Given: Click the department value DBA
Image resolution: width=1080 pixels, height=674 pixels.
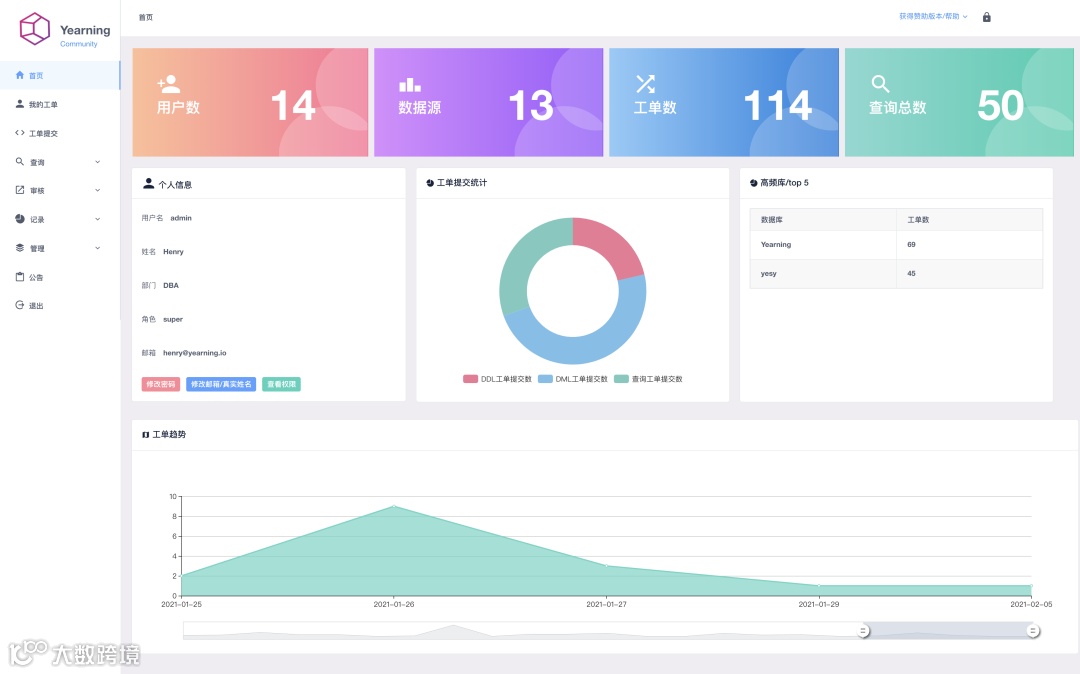Looking at the screenshot, I should (x=171, y=286).
